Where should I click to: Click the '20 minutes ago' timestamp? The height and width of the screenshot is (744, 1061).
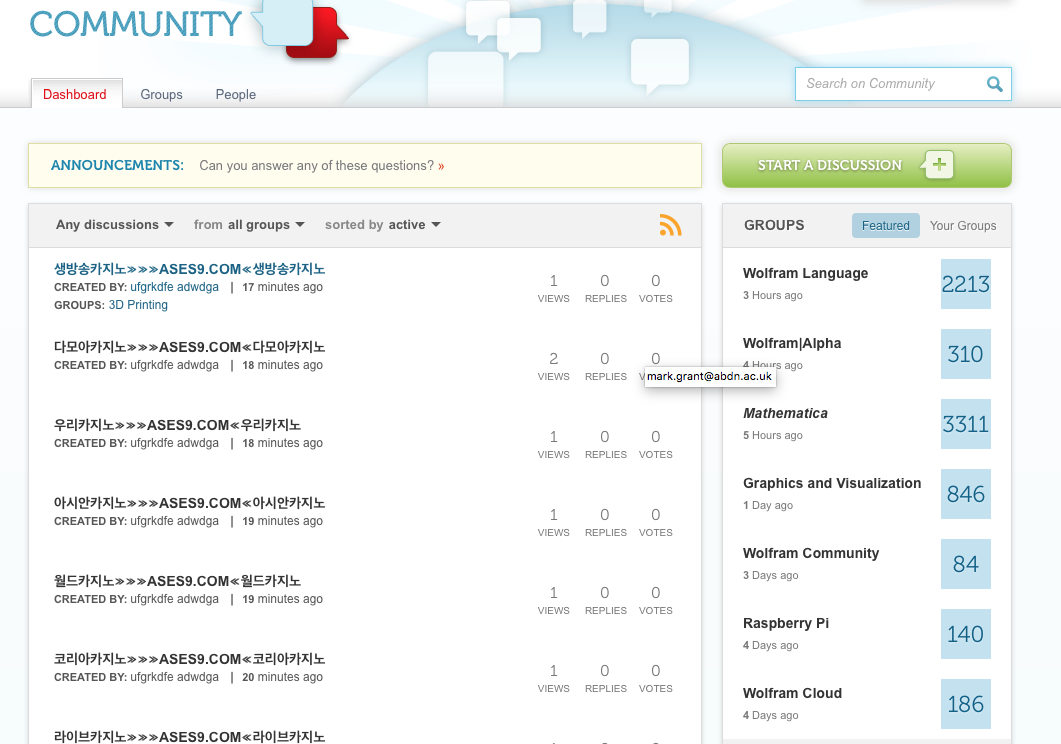pos(282,677)
